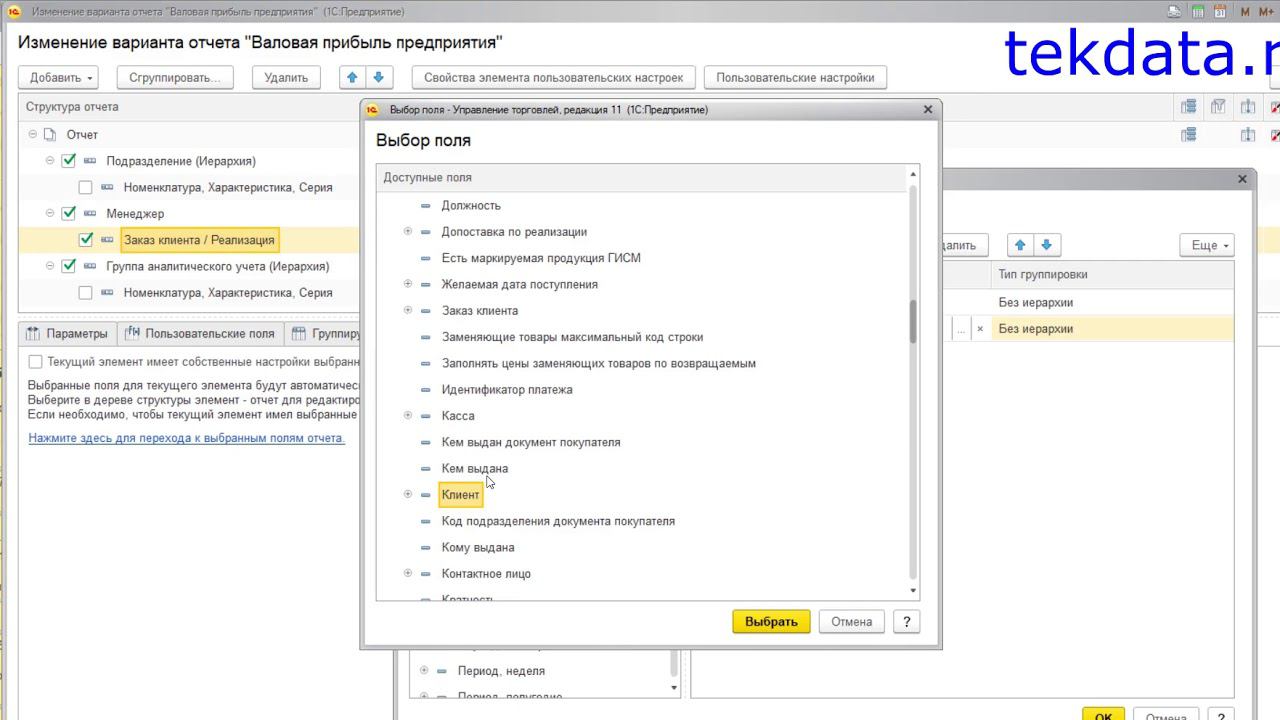Move the structure element down with the arrow in the main toolbar
The width and height of the screenshot is (1280, 720).
click(378, 77)
